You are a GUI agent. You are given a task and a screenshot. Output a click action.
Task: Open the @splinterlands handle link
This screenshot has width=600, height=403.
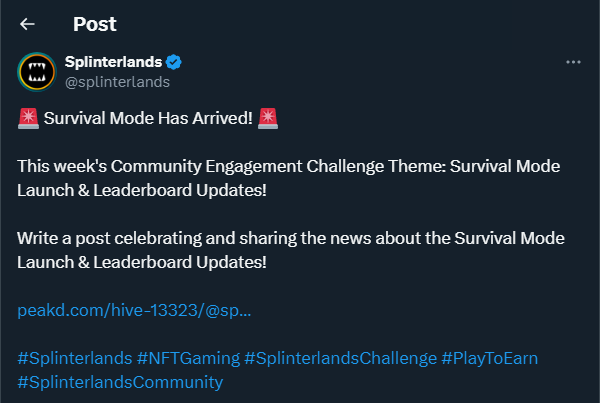(116, 82)
